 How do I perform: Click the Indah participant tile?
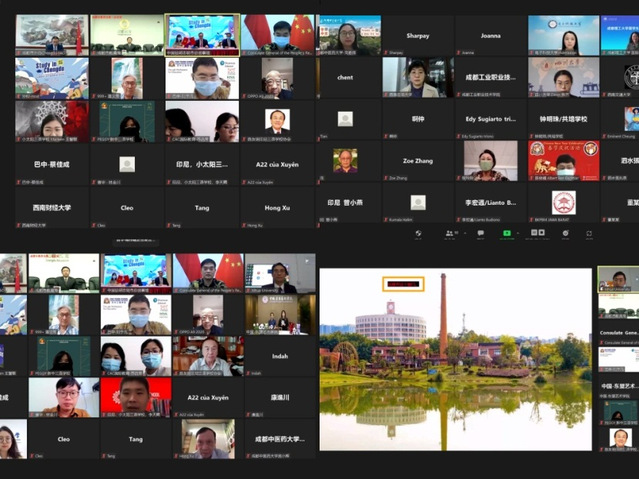tap(279, 357)
